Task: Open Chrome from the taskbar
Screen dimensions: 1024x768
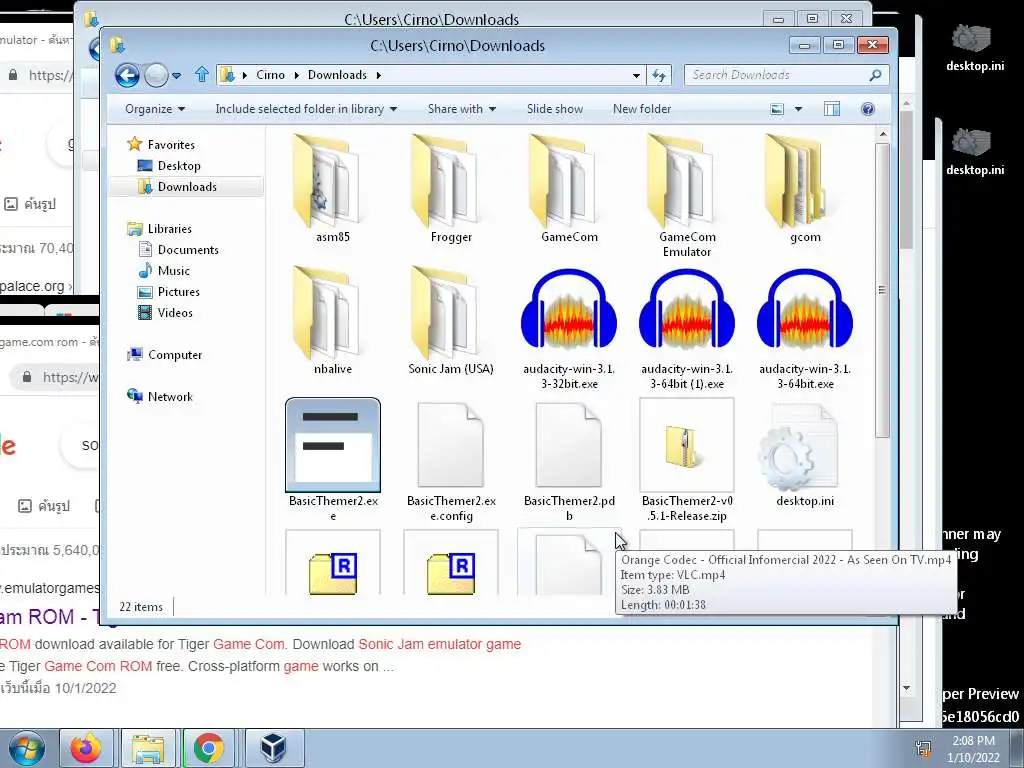Action: [x=208, y=748]
